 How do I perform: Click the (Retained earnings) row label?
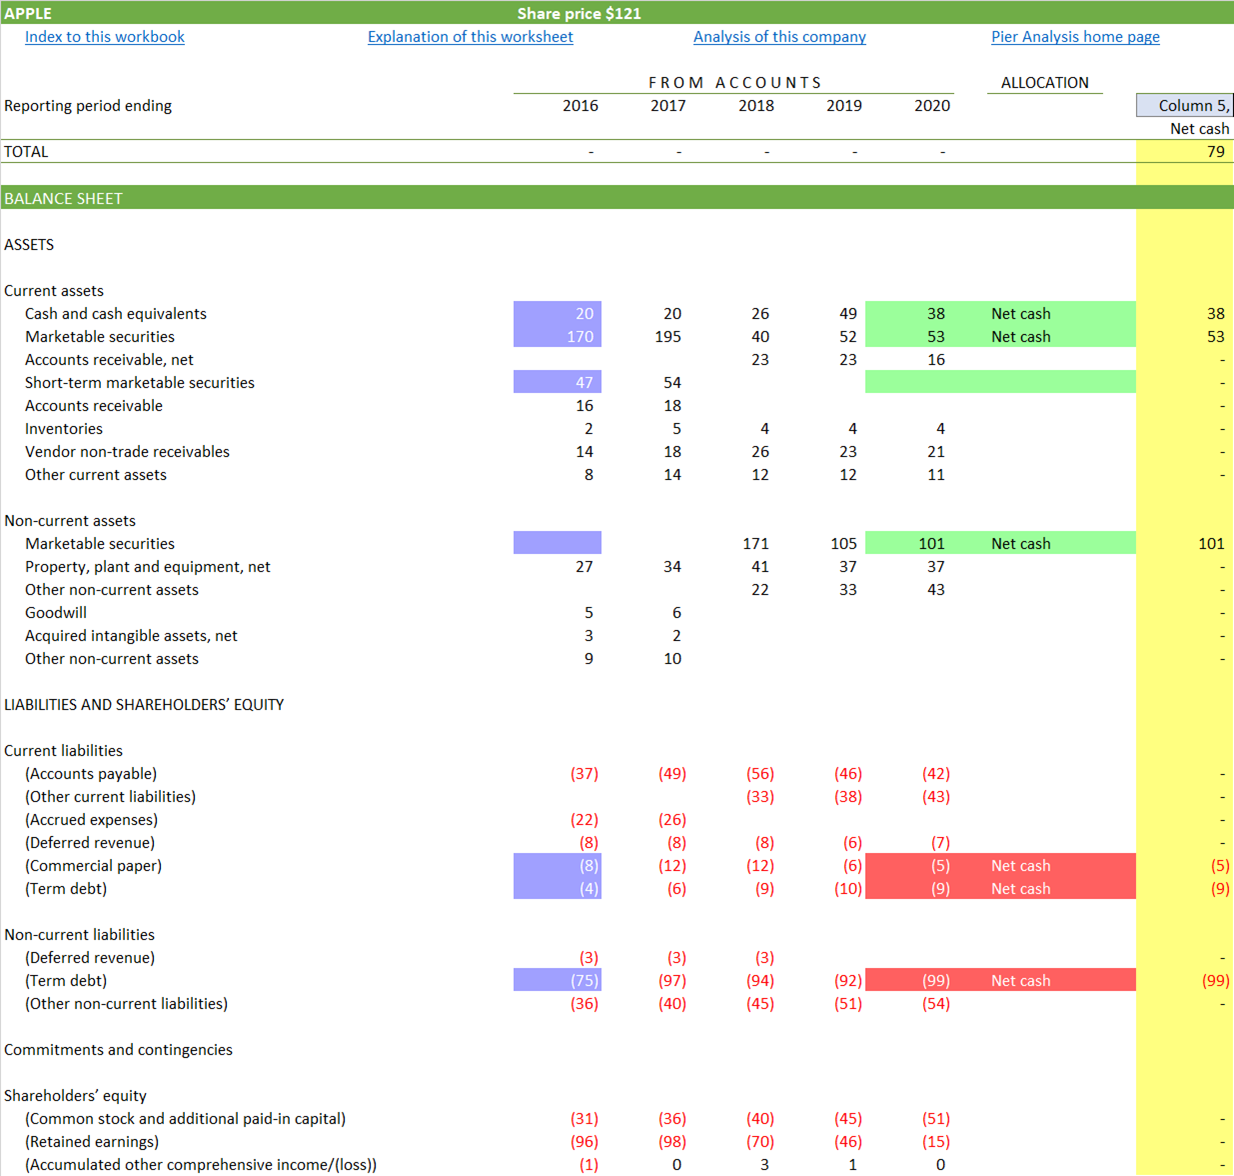click(92, 1142)
